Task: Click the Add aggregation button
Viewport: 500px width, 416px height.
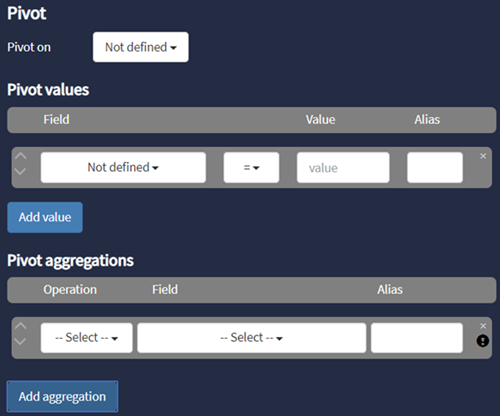Action: (62, 397)
